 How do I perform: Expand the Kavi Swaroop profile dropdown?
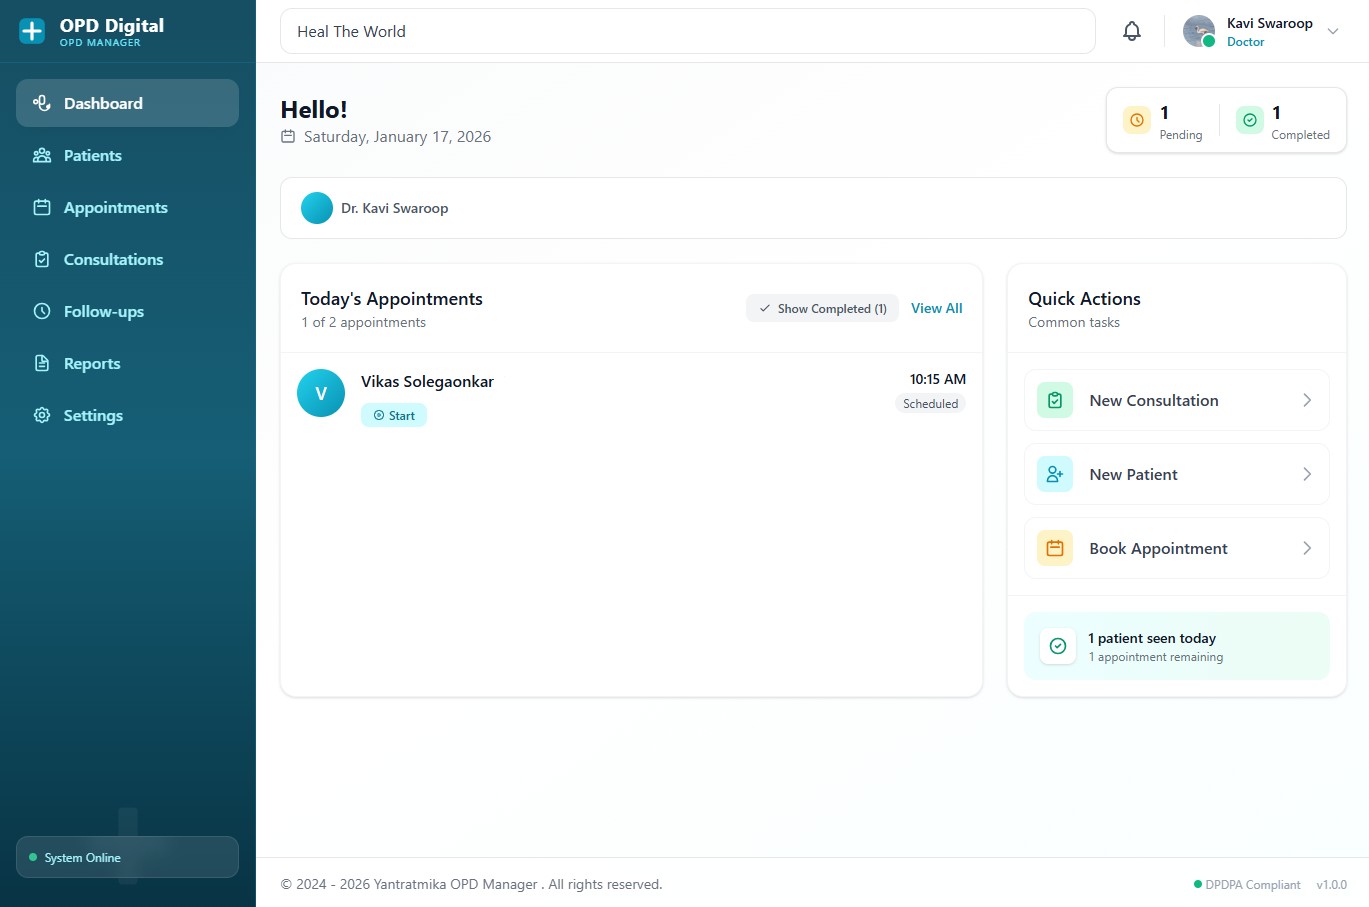1333,31
